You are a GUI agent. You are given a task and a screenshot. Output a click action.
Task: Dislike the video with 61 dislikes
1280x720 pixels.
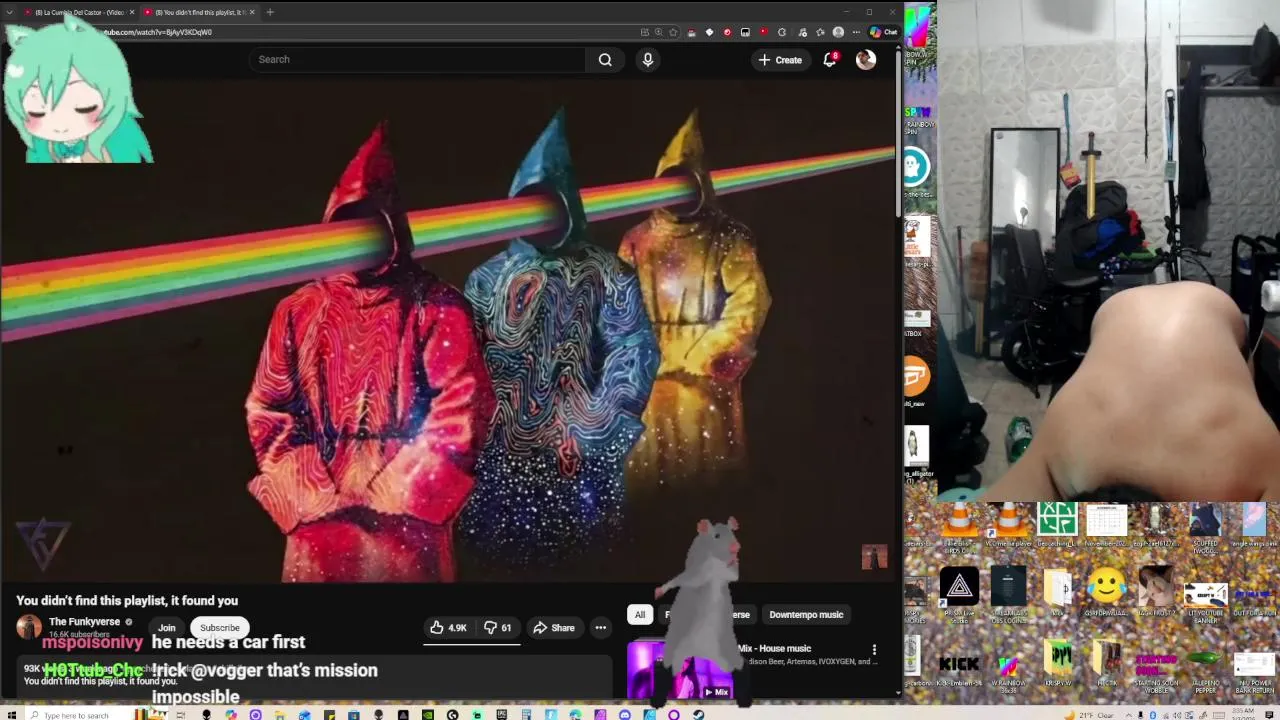tap(497, 628)
